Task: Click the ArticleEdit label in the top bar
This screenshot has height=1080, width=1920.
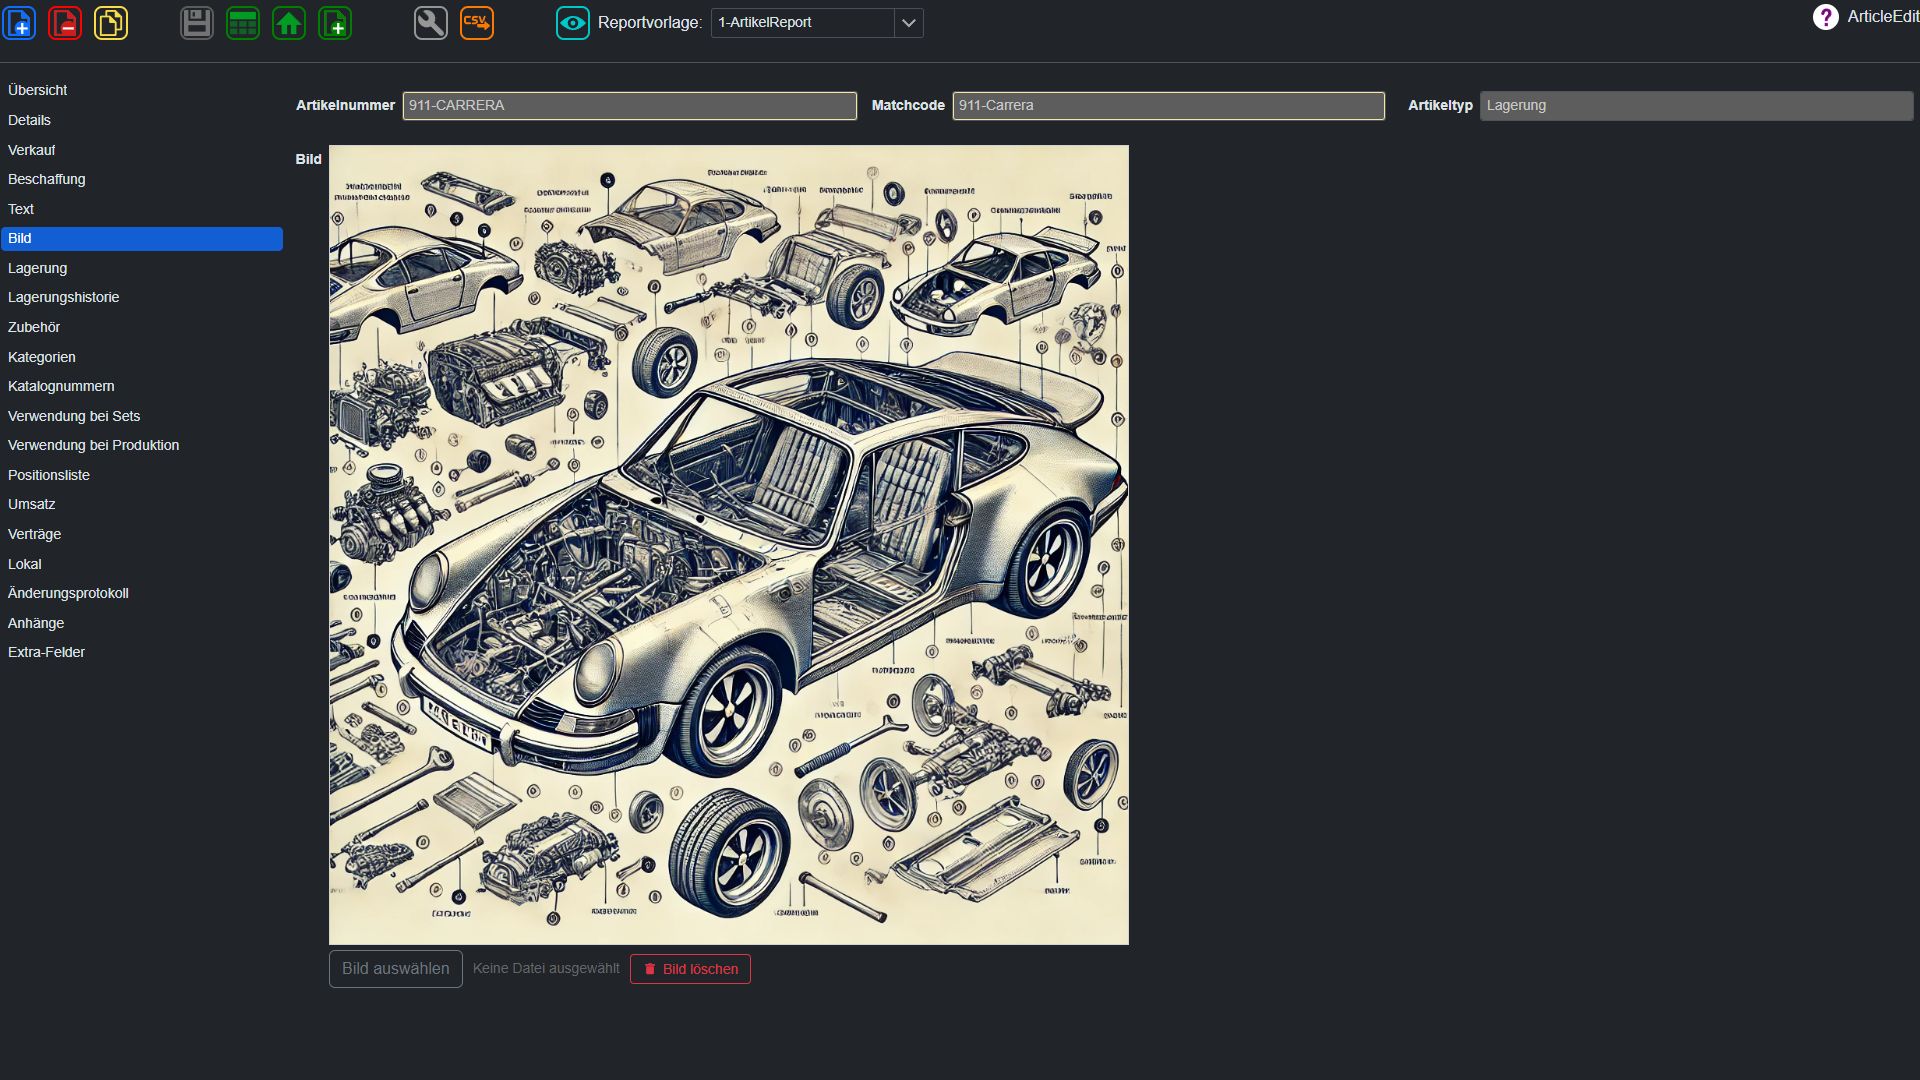Action: click(1883, 17)
